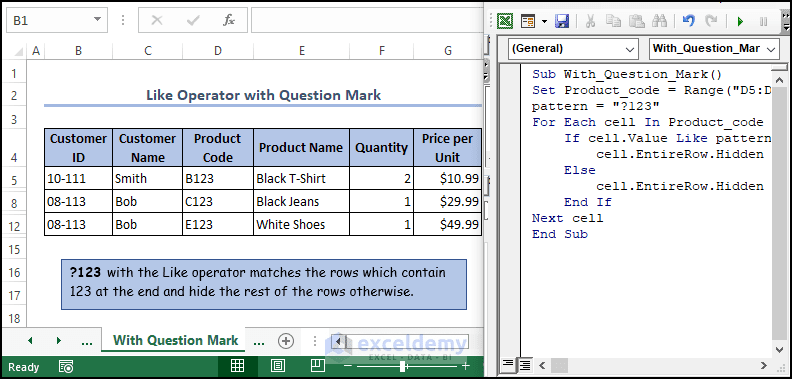Select column D header
The height and width of the screenshot is (379, 792).
218,51
